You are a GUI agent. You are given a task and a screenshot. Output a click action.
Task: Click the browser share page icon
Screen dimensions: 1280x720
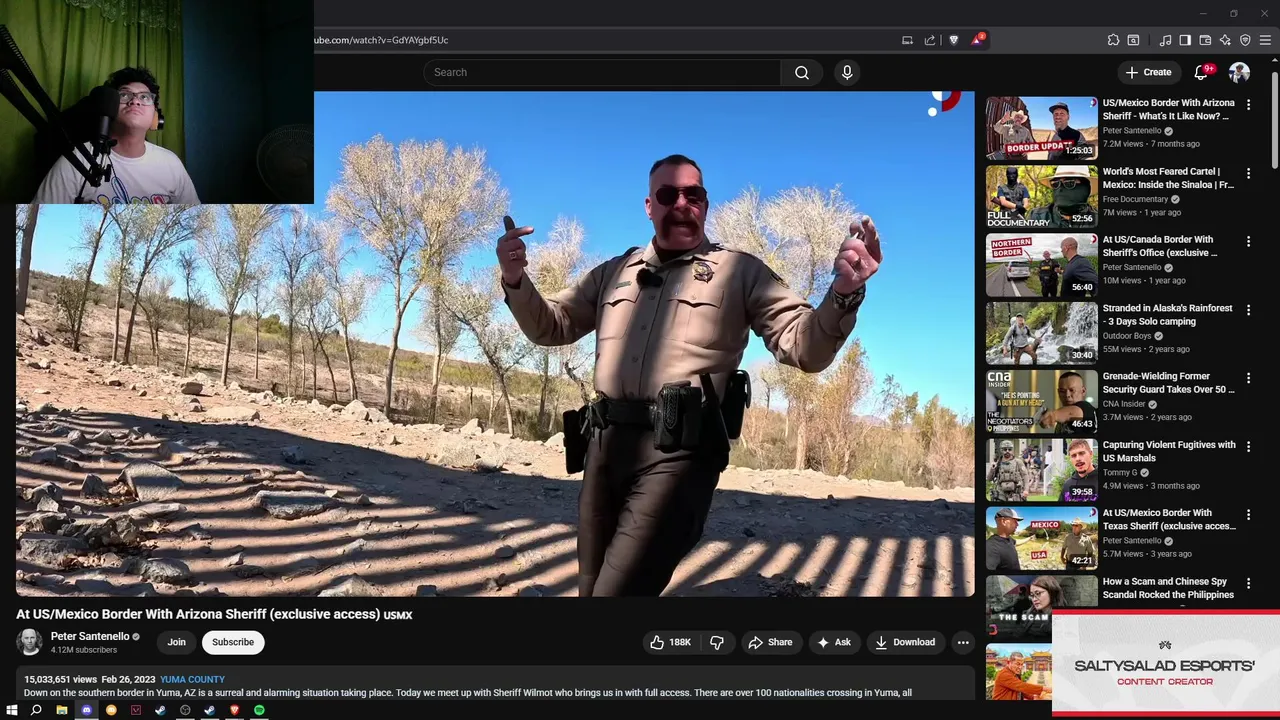click(930, 40)
